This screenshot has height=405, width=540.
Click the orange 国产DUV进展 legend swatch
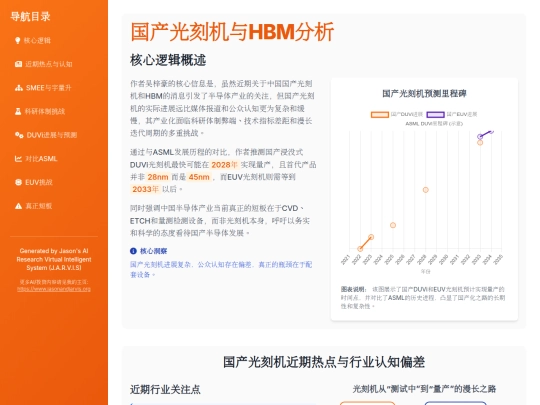tap(380, 114)
